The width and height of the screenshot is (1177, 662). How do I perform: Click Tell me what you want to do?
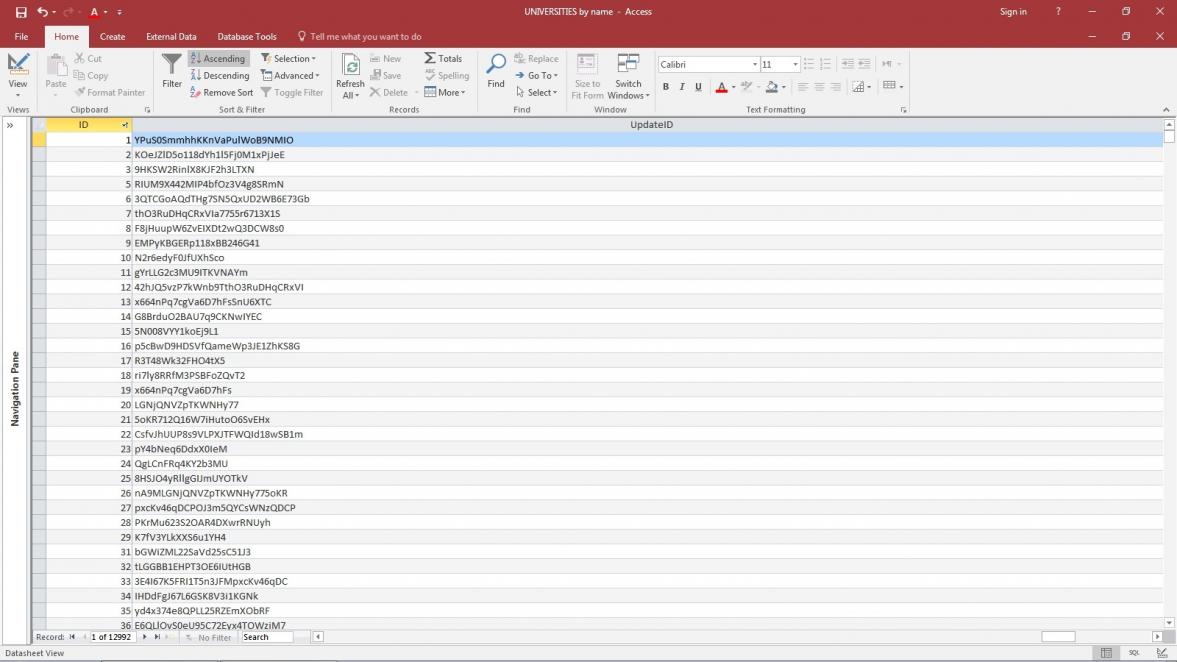point(366,36)
